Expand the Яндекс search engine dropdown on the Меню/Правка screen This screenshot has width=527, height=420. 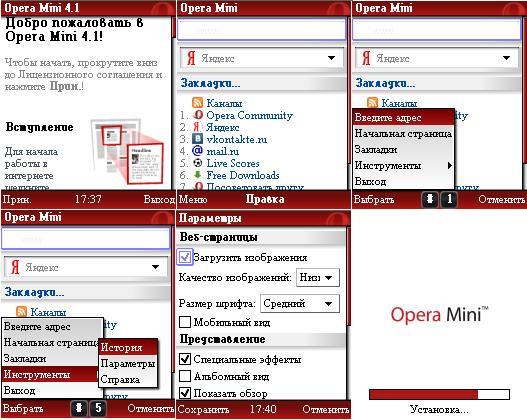click(x=331, y=58)
